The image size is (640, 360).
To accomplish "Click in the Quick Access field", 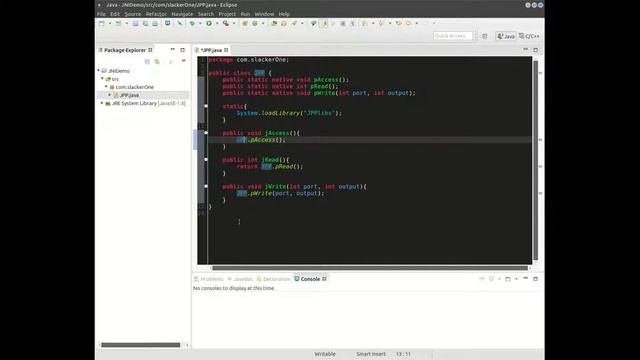I will tap(453, 36).
